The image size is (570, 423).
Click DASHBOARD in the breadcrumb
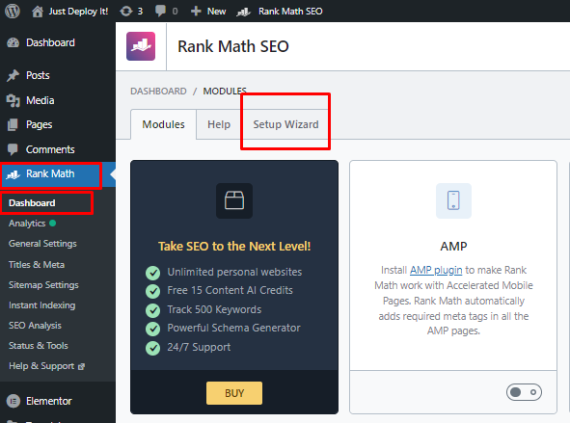158,91
